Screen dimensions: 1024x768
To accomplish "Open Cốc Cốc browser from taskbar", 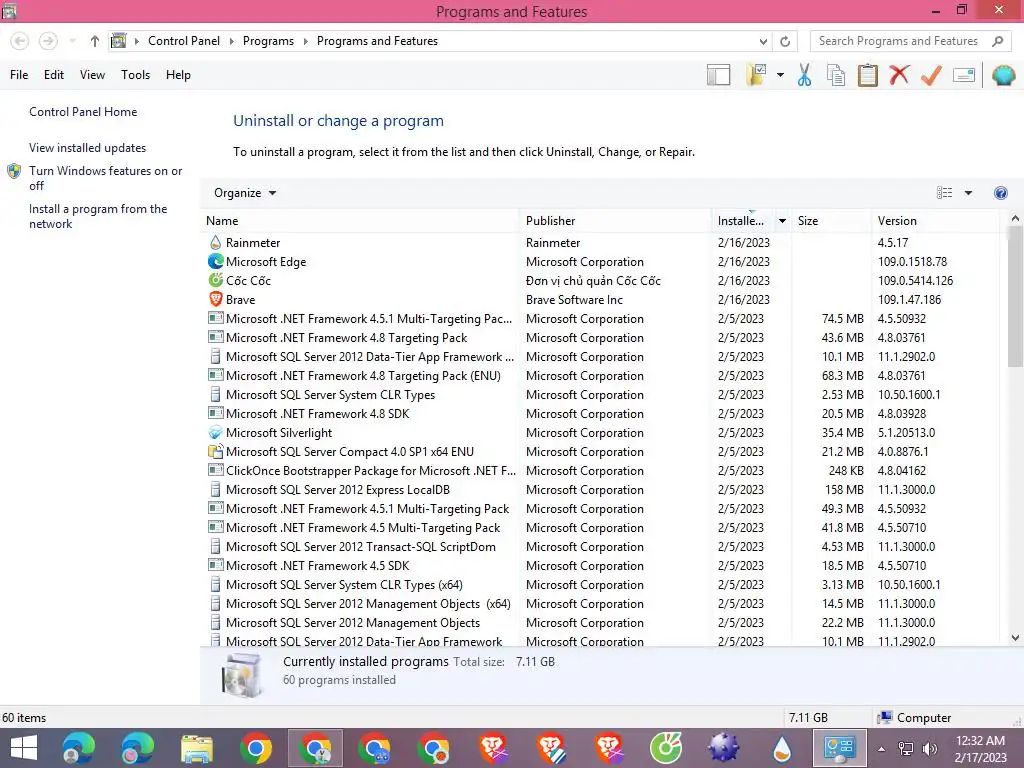I will tap(665, 748).
